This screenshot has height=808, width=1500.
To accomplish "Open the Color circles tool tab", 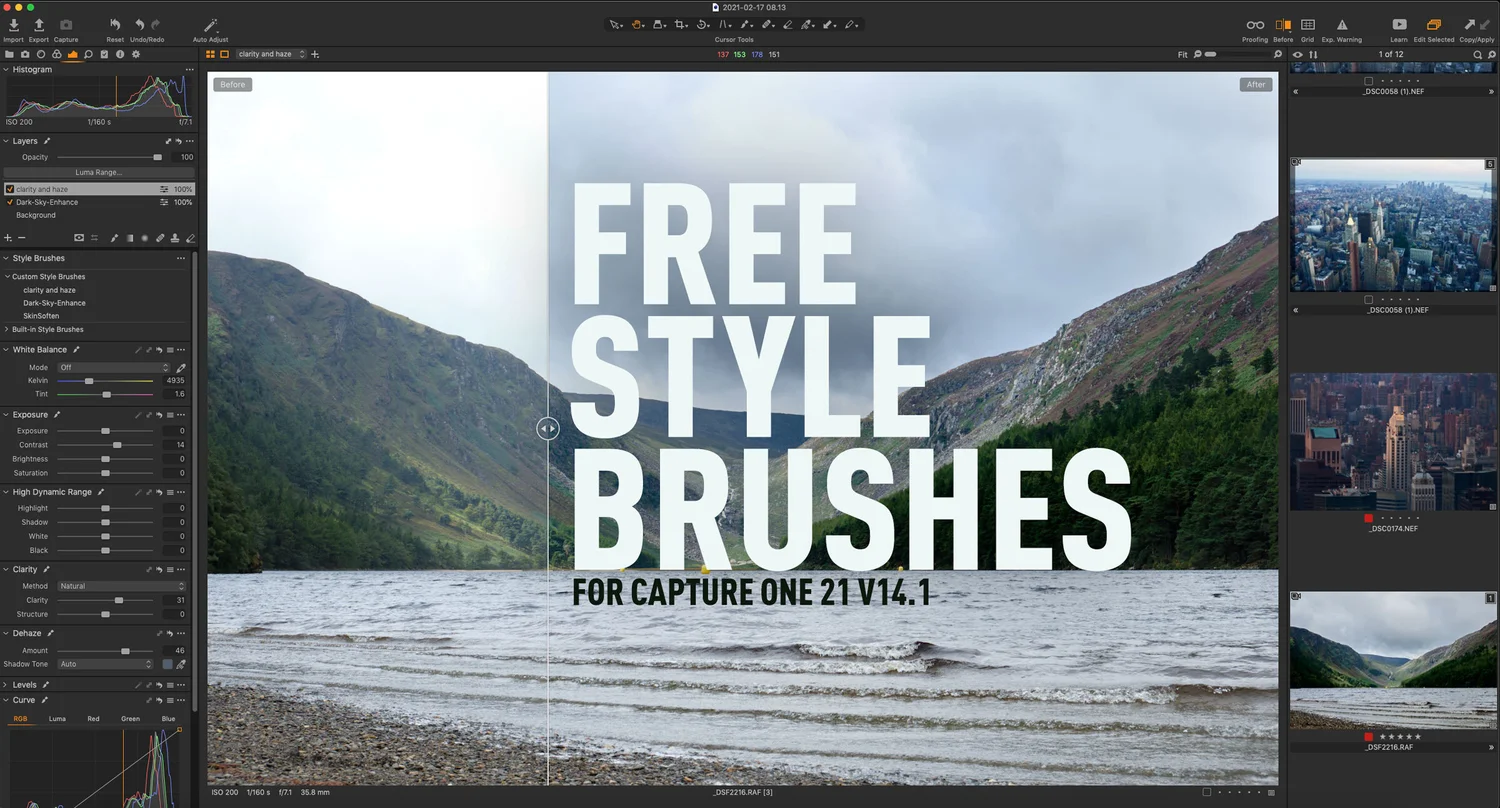I will (x=57, y=54).
